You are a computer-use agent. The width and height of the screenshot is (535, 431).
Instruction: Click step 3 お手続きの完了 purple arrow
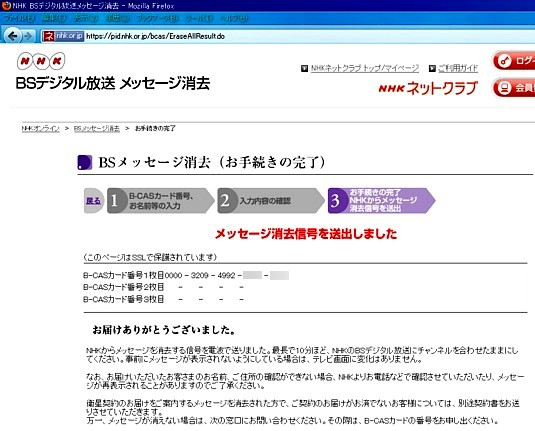coord(381,201)
